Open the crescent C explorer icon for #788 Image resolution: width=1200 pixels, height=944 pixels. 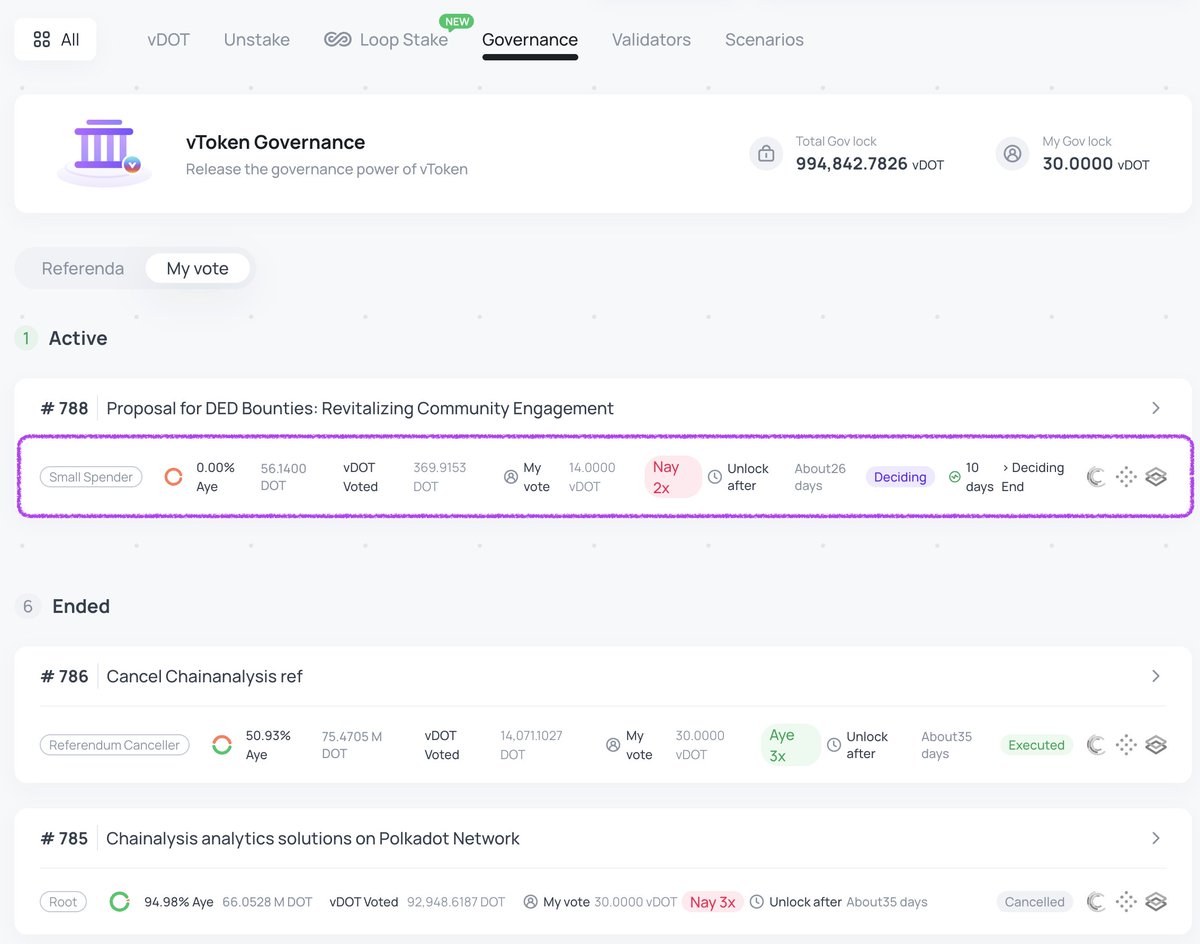point(1096,477)
